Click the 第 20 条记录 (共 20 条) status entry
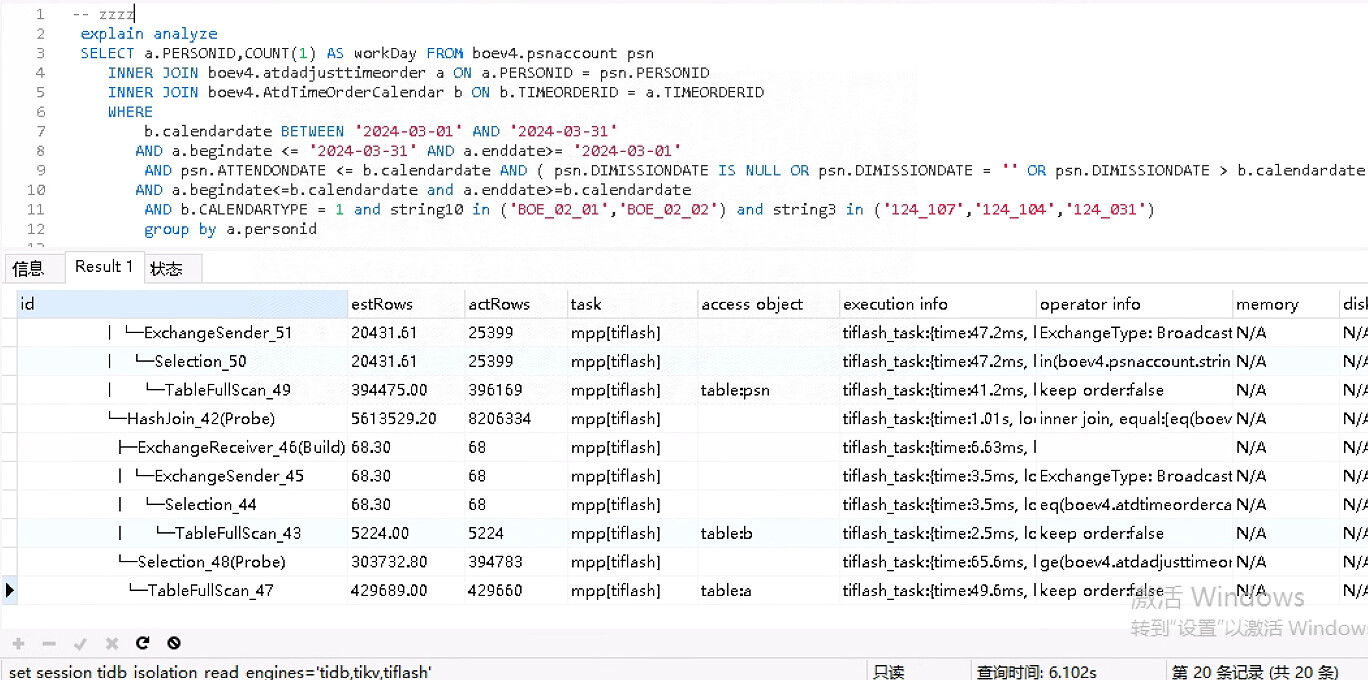Viewport: 1368px width, 680px height. click(x=1255, y=671)
